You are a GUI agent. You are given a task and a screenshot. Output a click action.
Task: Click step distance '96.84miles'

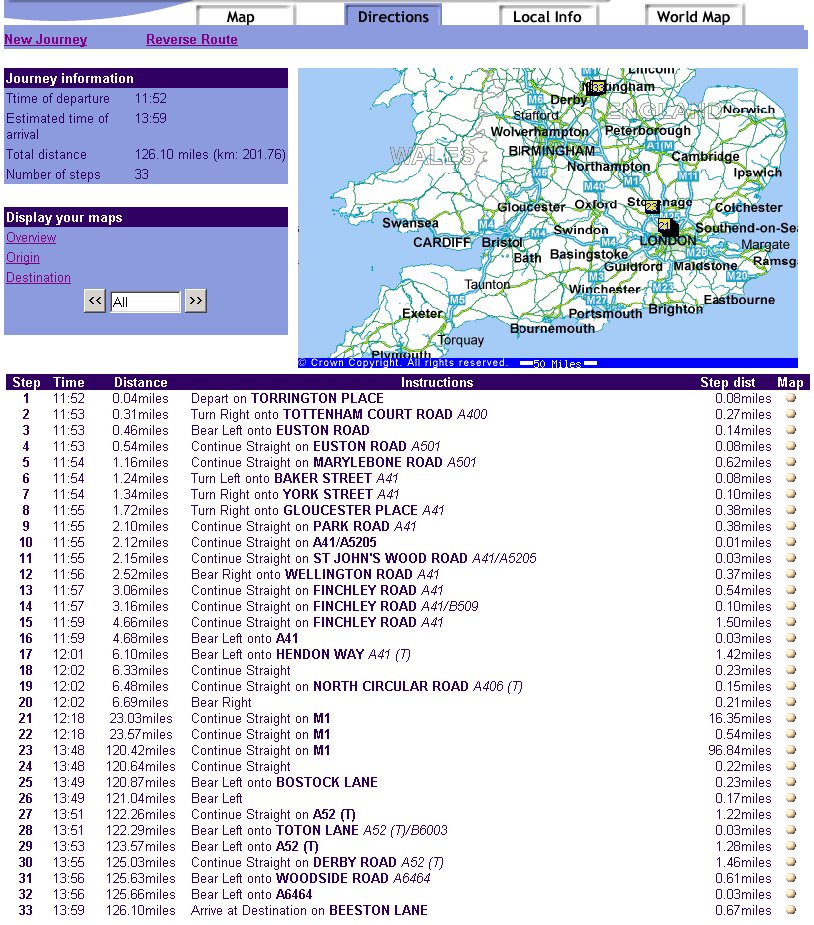pyautogui.click(x=740, y=750)
